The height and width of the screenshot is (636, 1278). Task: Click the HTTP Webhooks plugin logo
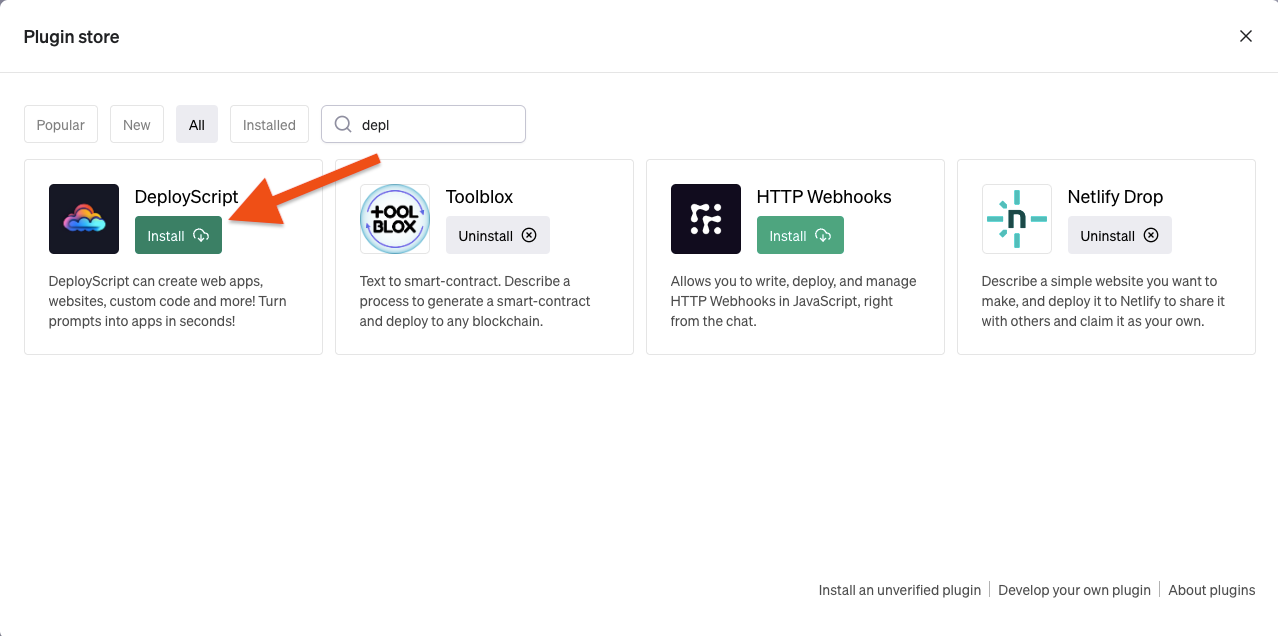coord(706,219)
